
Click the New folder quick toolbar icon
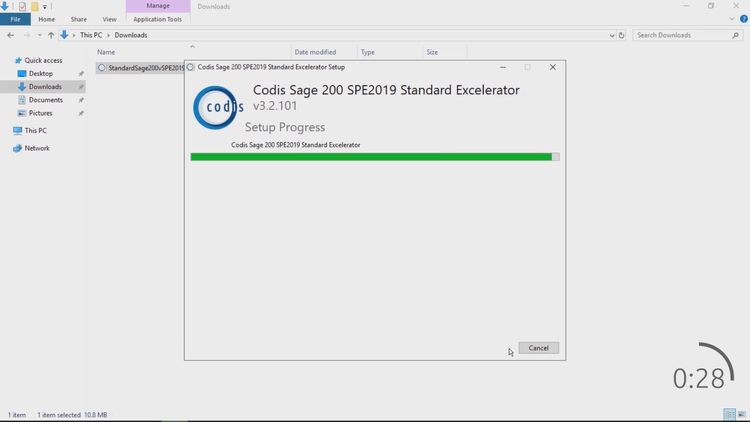pos(34,6)
